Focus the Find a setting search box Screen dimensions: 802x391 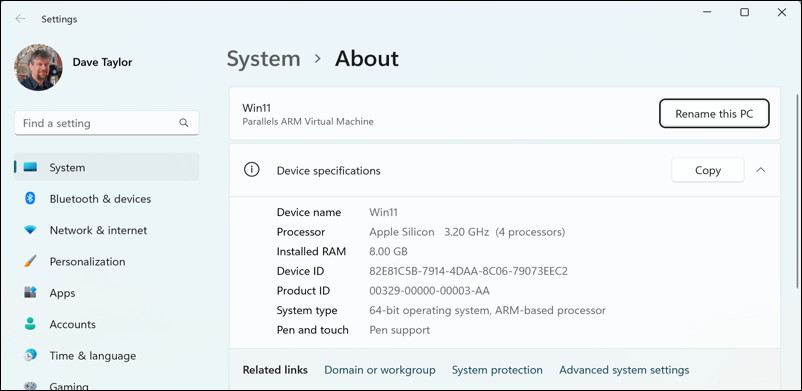click(106, 123)
